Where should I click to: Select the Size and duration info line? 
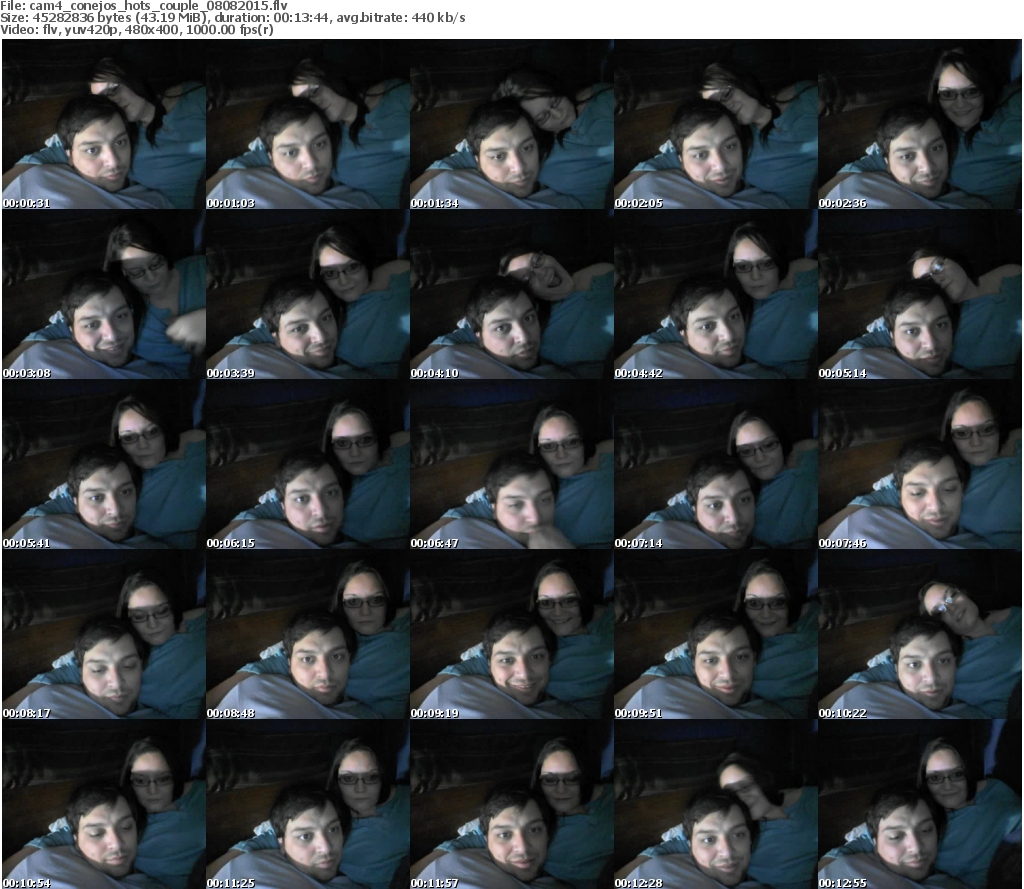(x=233, y=18)
